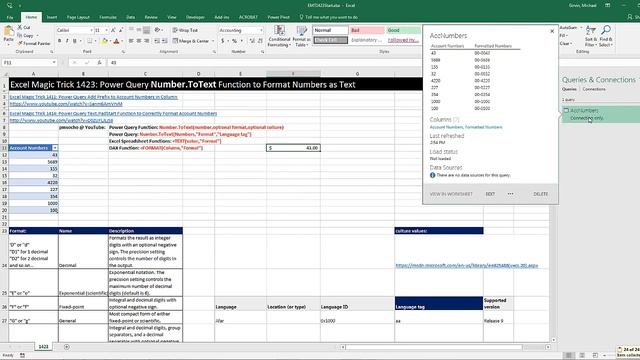Switch to Connections tab in Queries pane
The height and width of the screenshot is (360, 640).
(x=594, y=89)
